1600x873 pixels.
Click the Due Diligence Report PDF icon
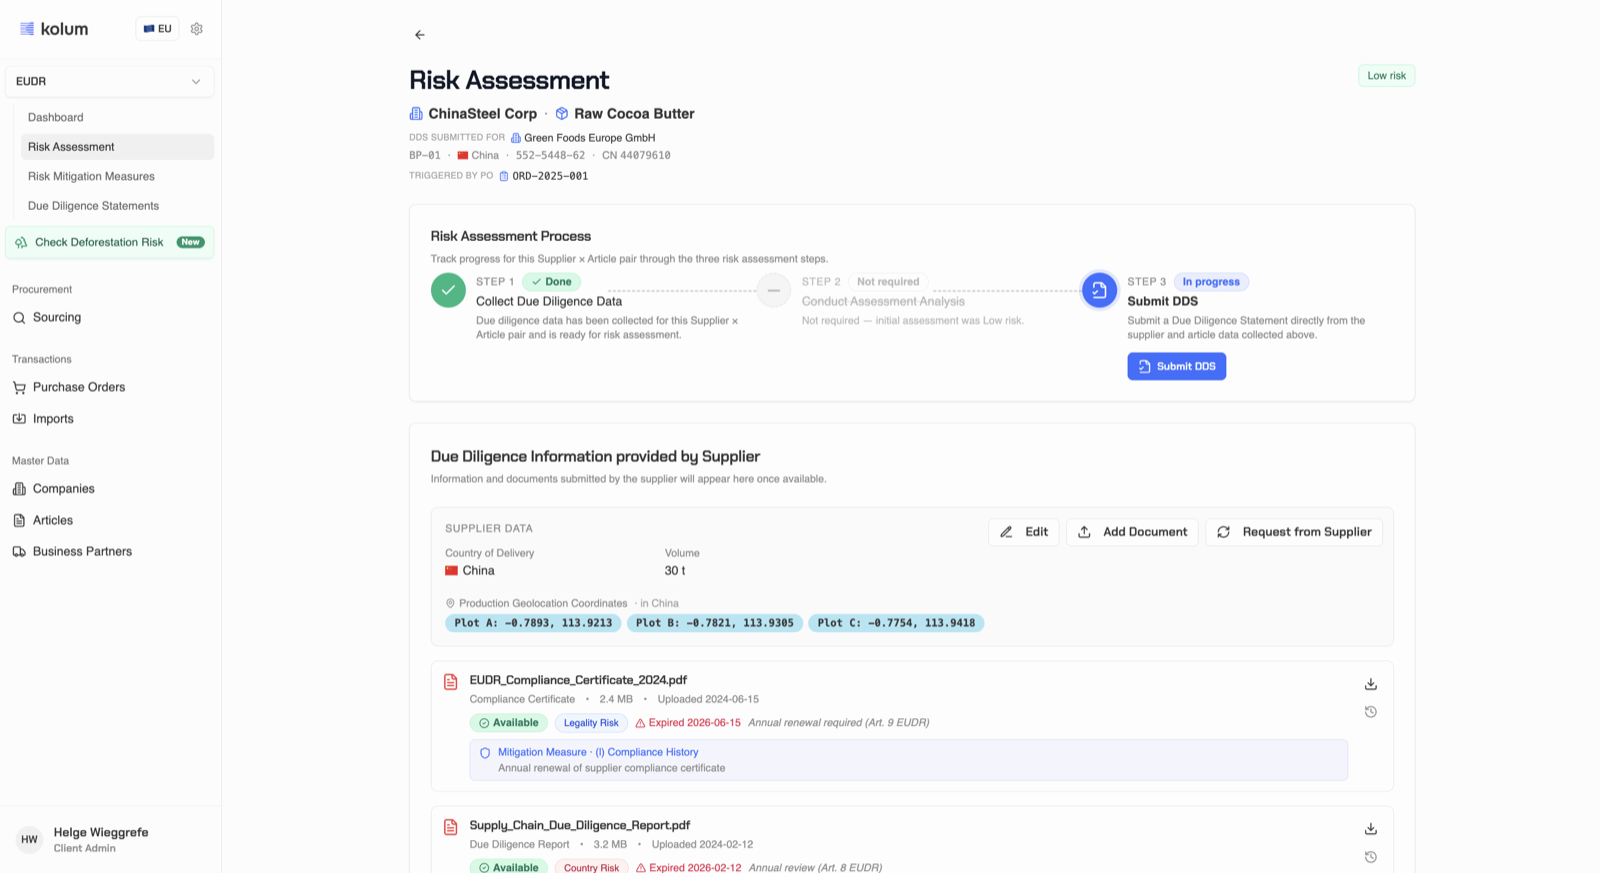451,827
